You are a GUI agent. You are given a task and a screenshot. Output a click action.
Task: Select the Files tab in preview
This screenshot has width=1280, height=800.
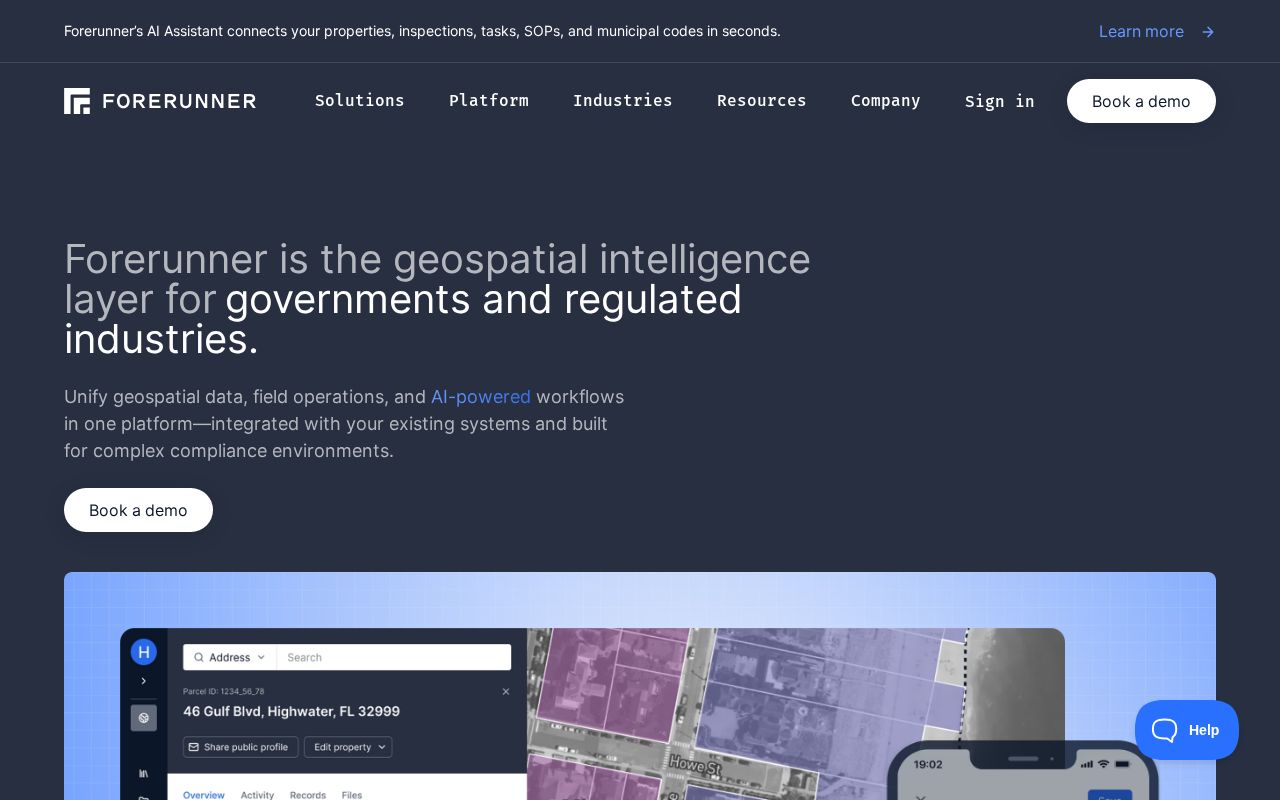pyautogui.click(x=352, y=795)
